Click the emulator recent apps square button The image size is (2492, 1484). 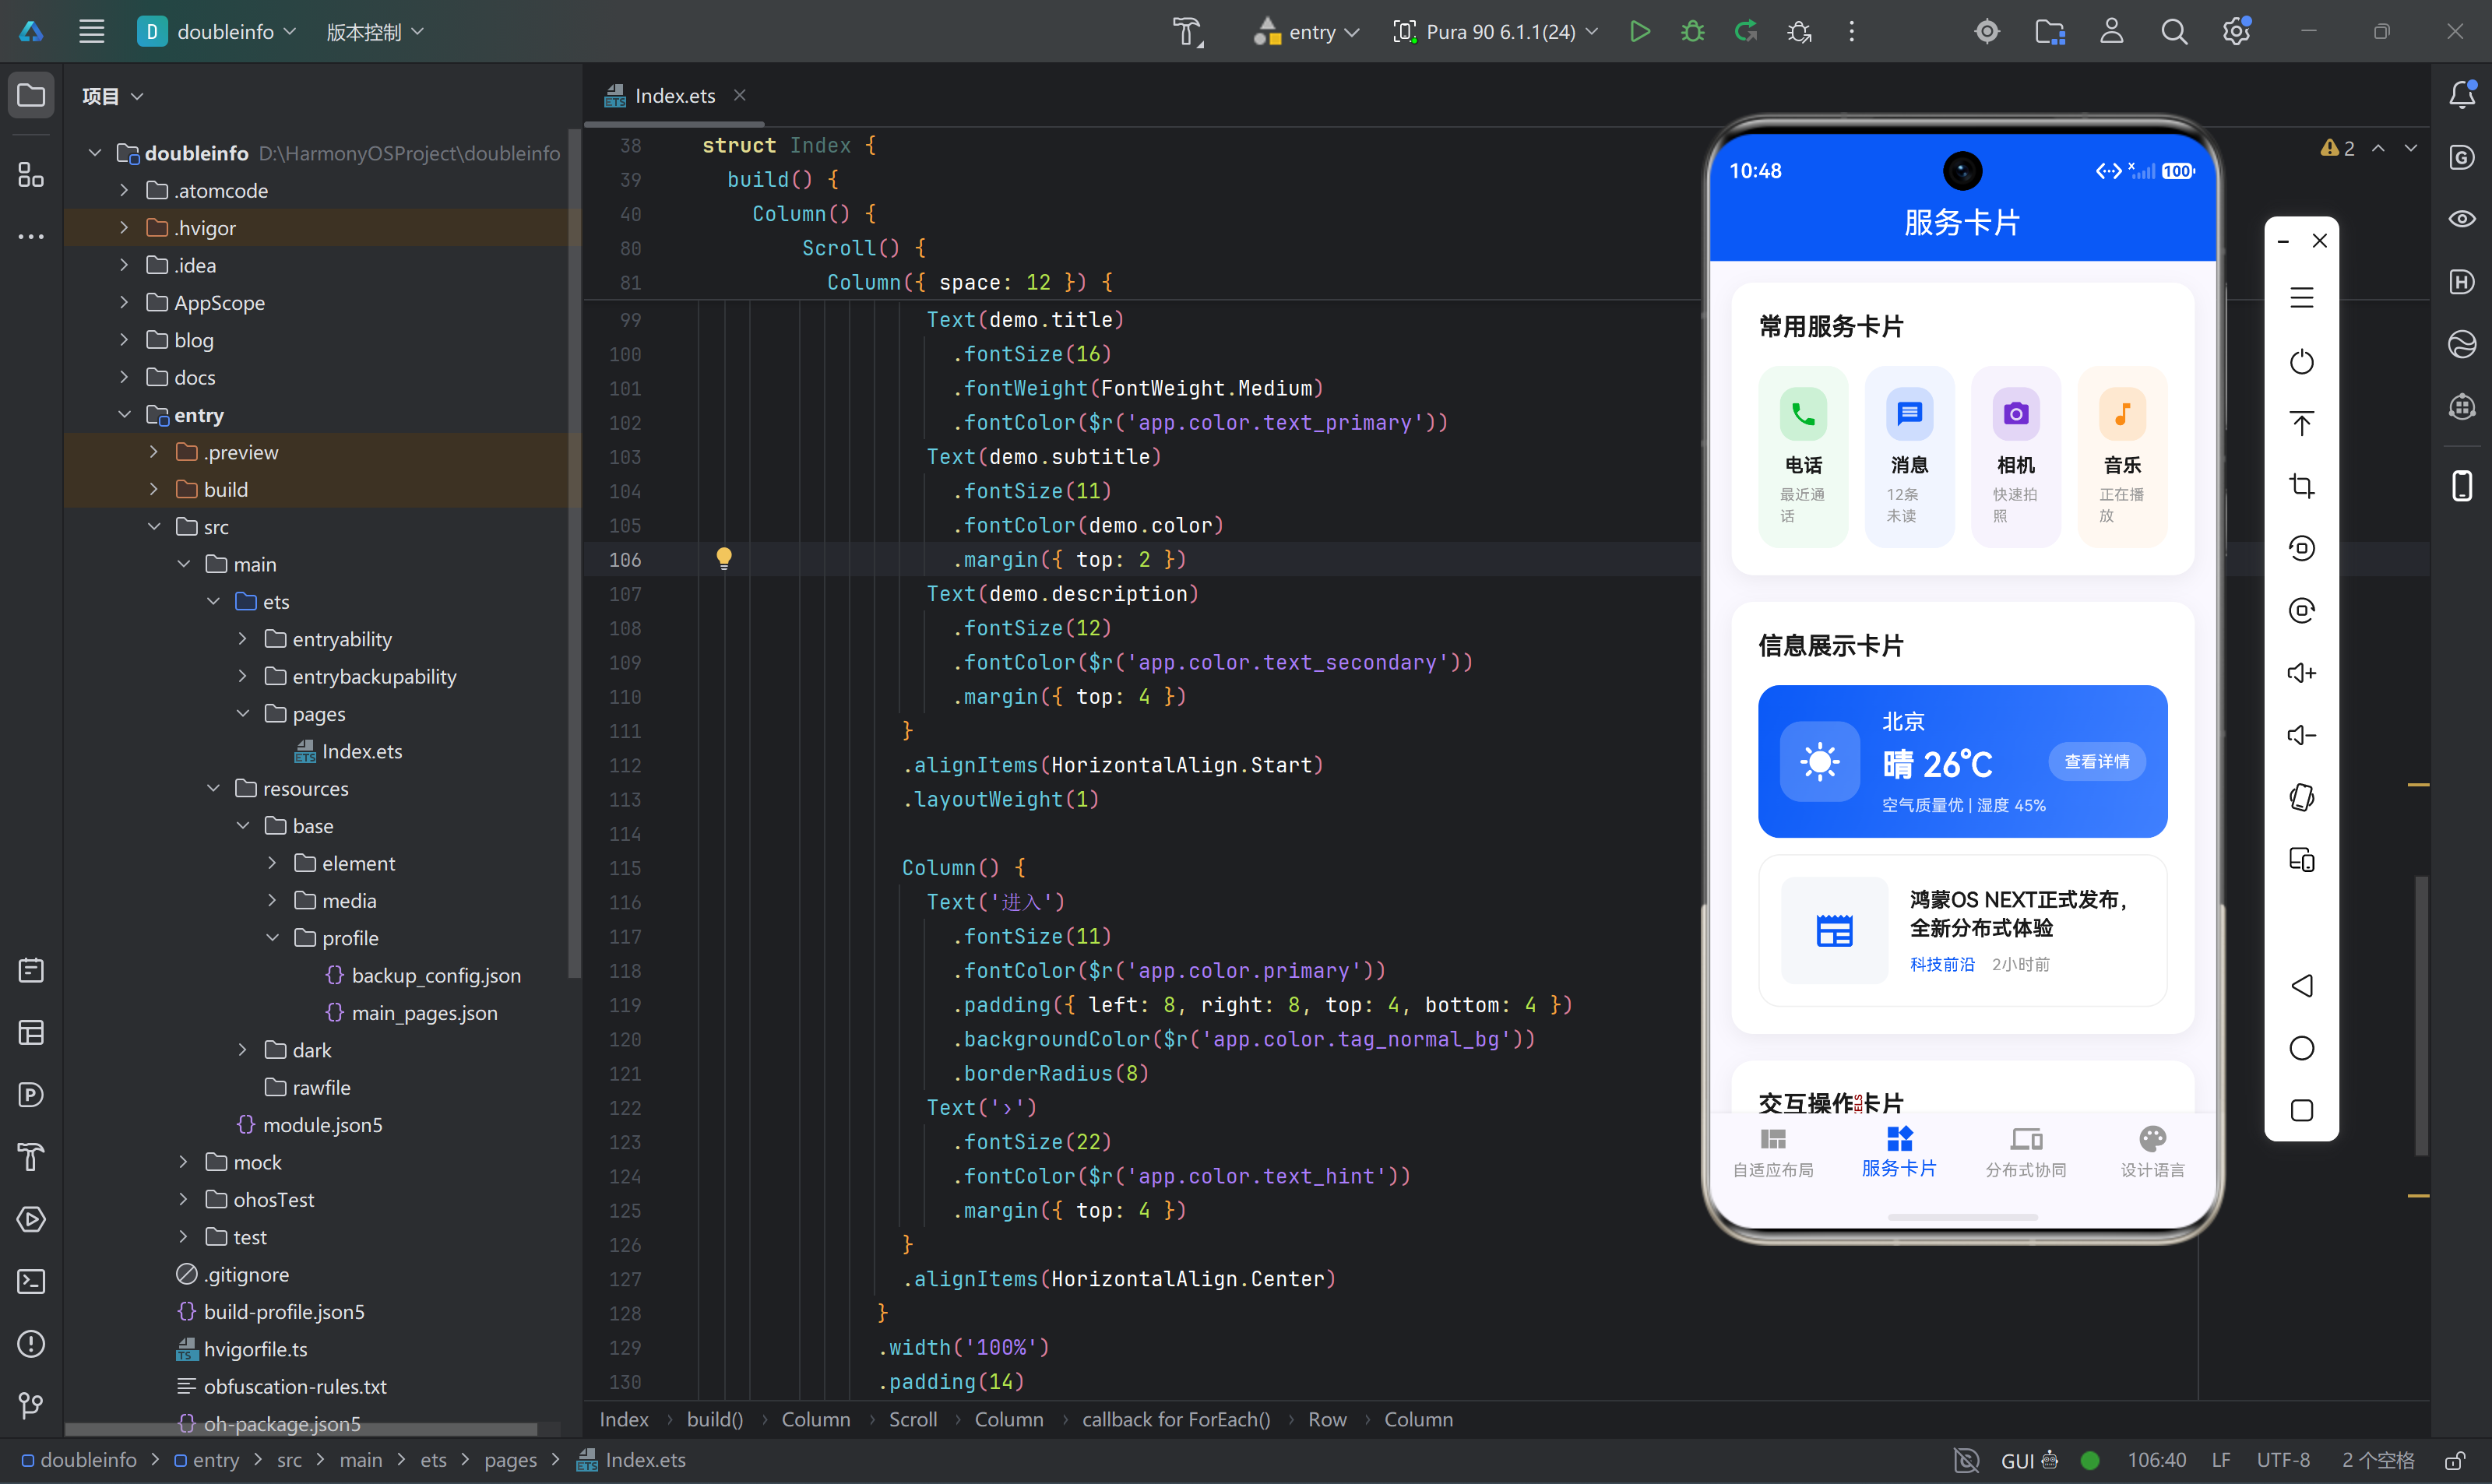point(2302,1110)
